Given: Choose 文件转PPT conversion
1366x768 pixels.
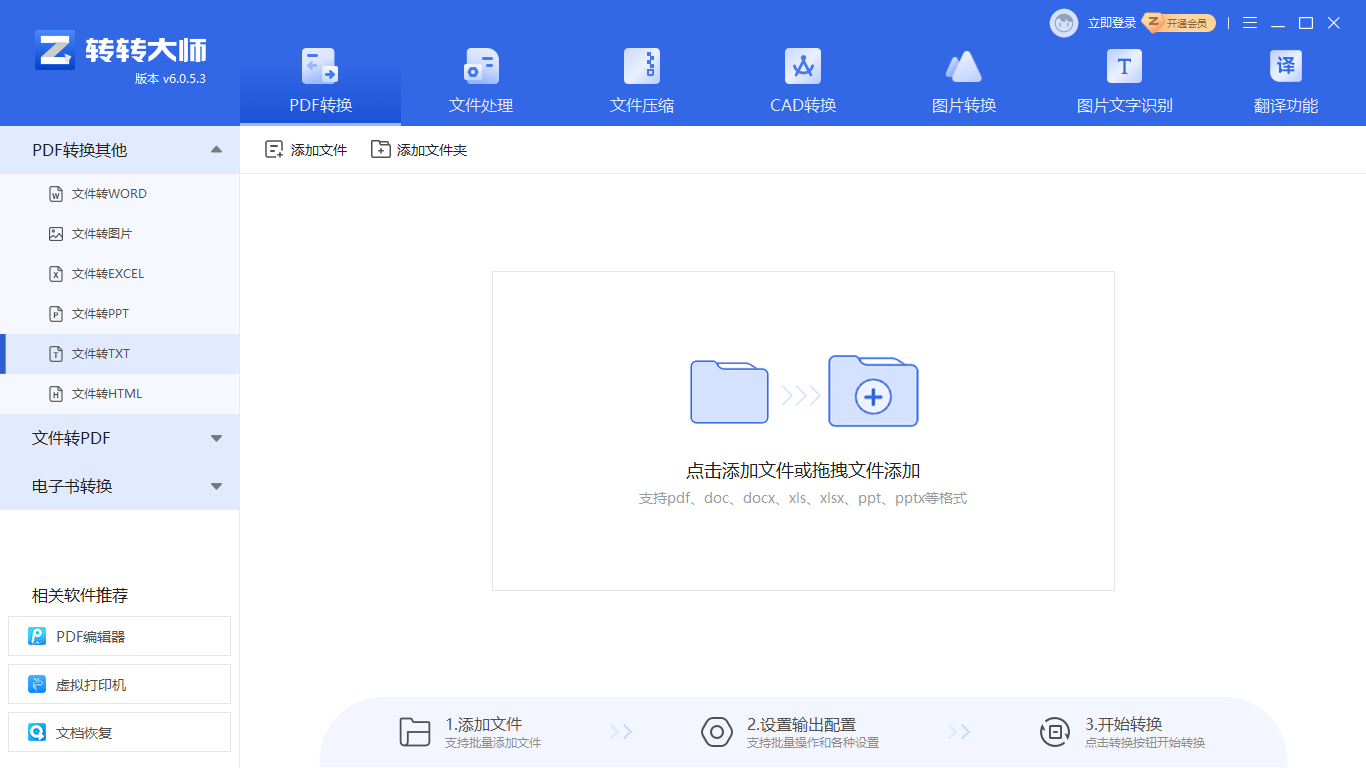Looking at the screenshot, I should tap(120, 314).
